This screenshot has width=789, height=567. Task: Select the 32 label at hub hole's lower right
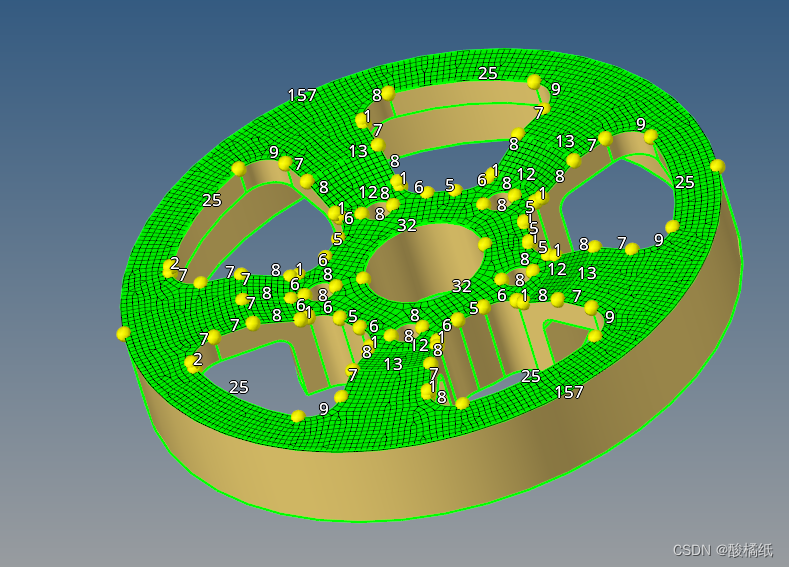[x=461, y=286]
